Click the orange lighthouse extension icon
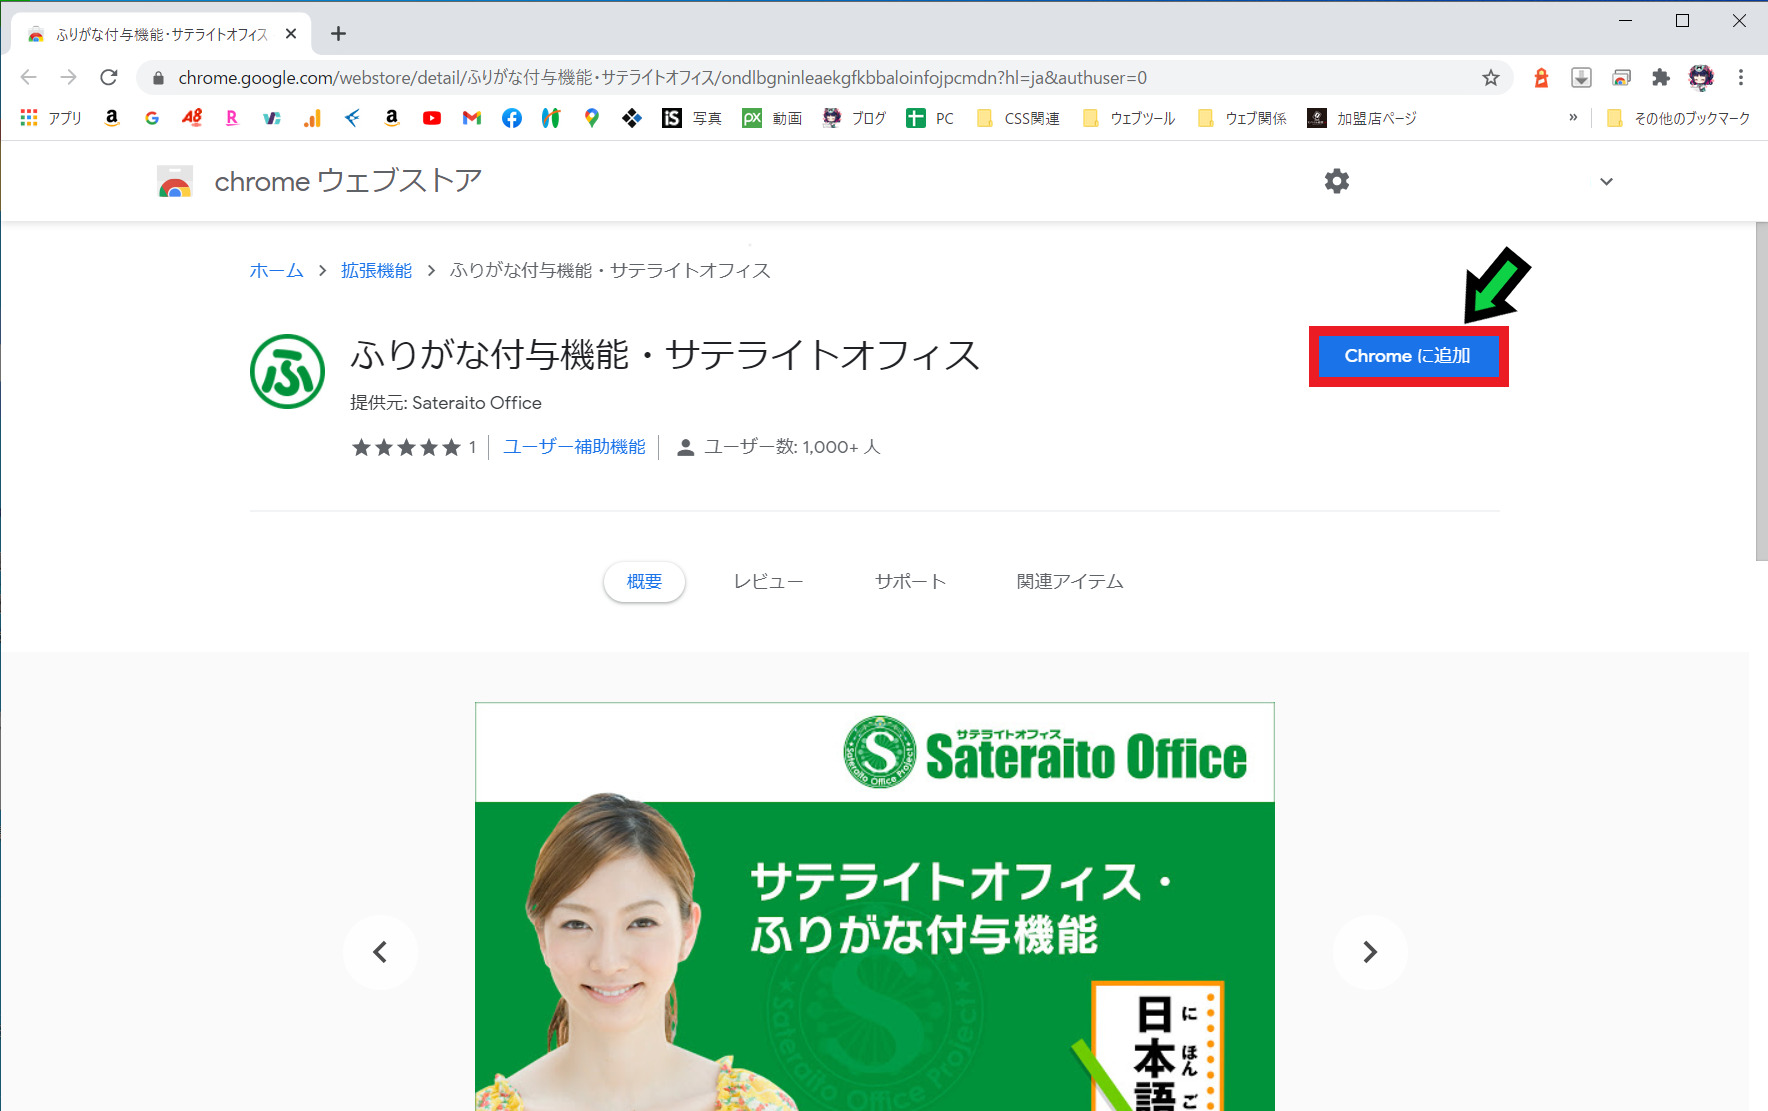Screen dimensions: 1768x1111 pos(1541,78)
